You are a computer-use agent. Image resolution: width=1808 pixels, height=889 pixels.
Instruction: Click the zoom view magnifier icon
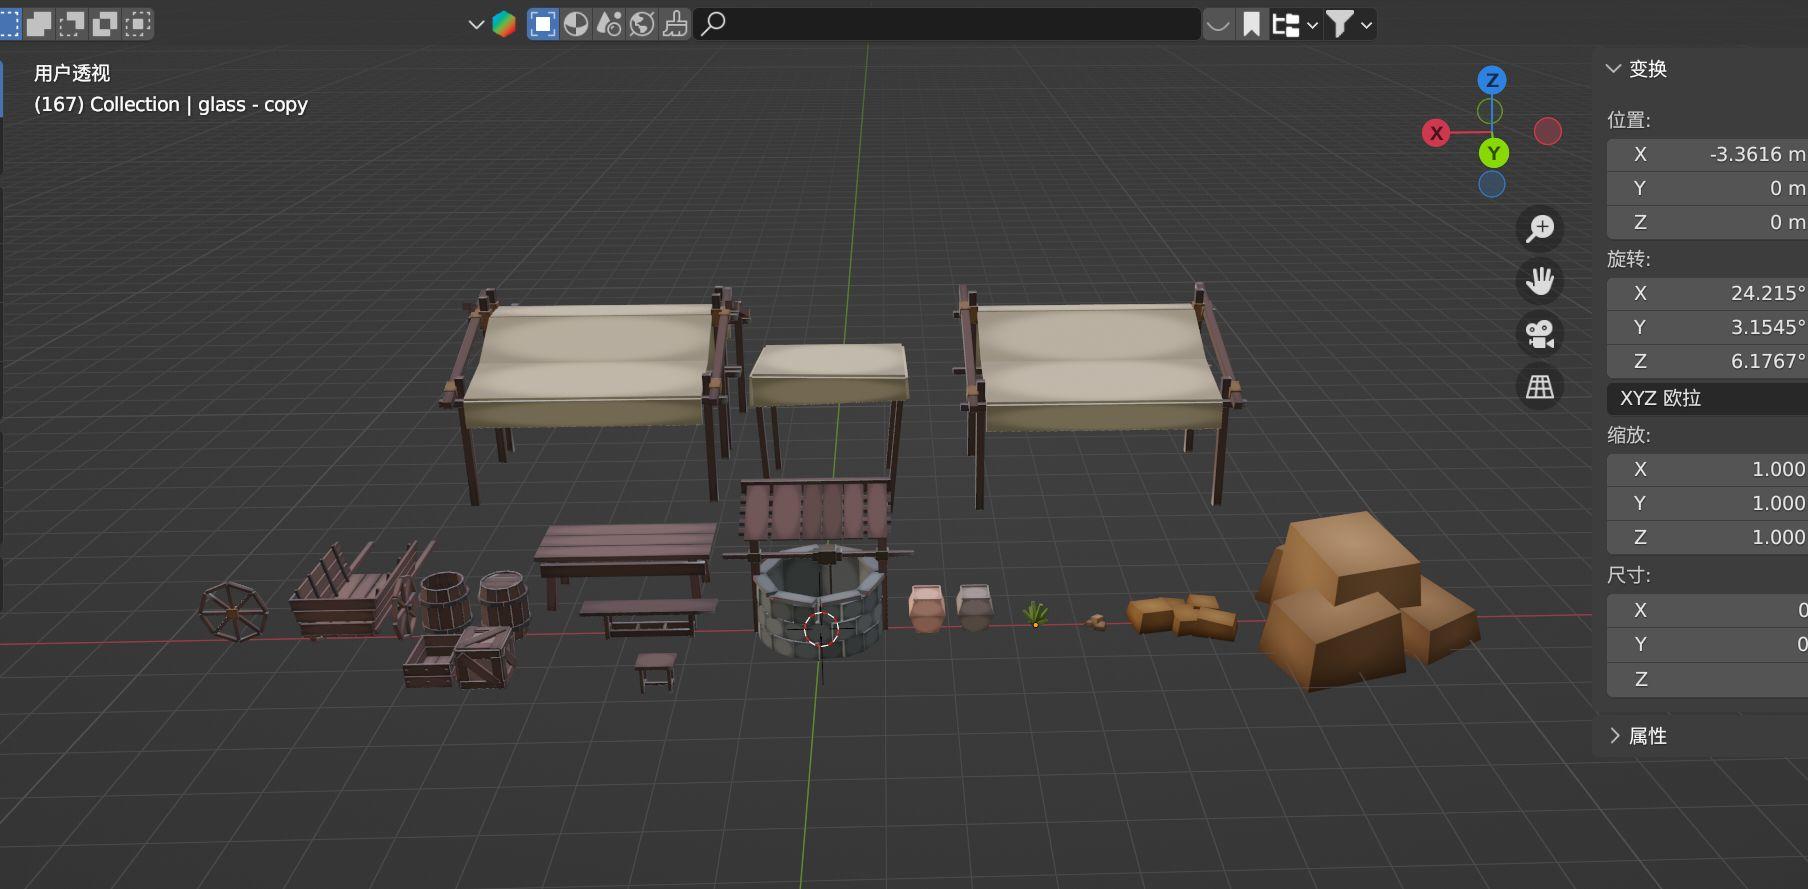click(x=1540, y=228)
